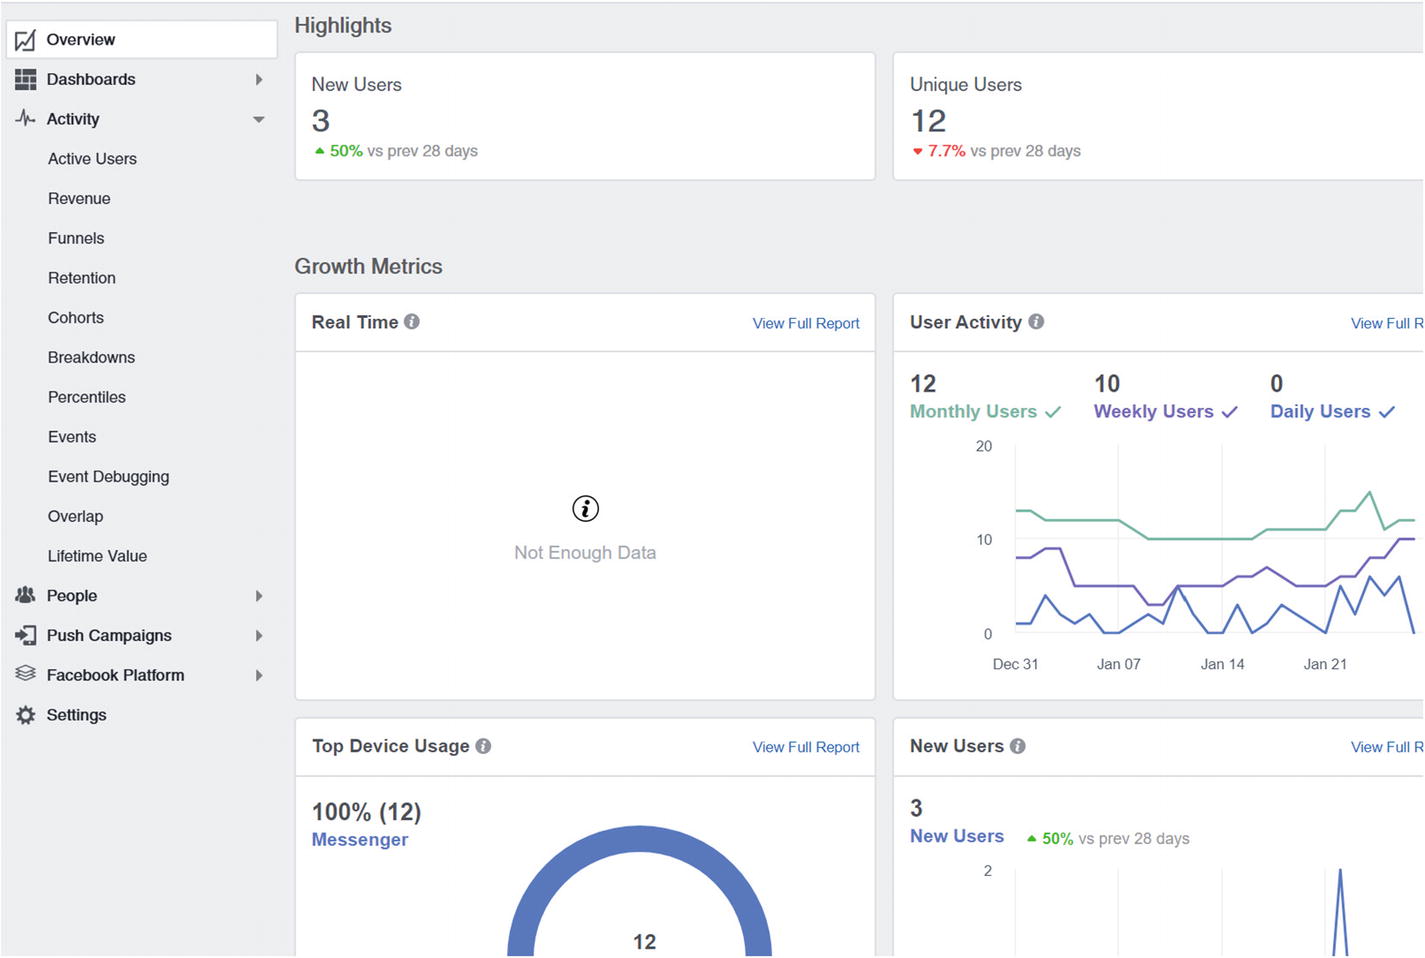Click info icon beside Top Device Usage

tap(483, 746)
